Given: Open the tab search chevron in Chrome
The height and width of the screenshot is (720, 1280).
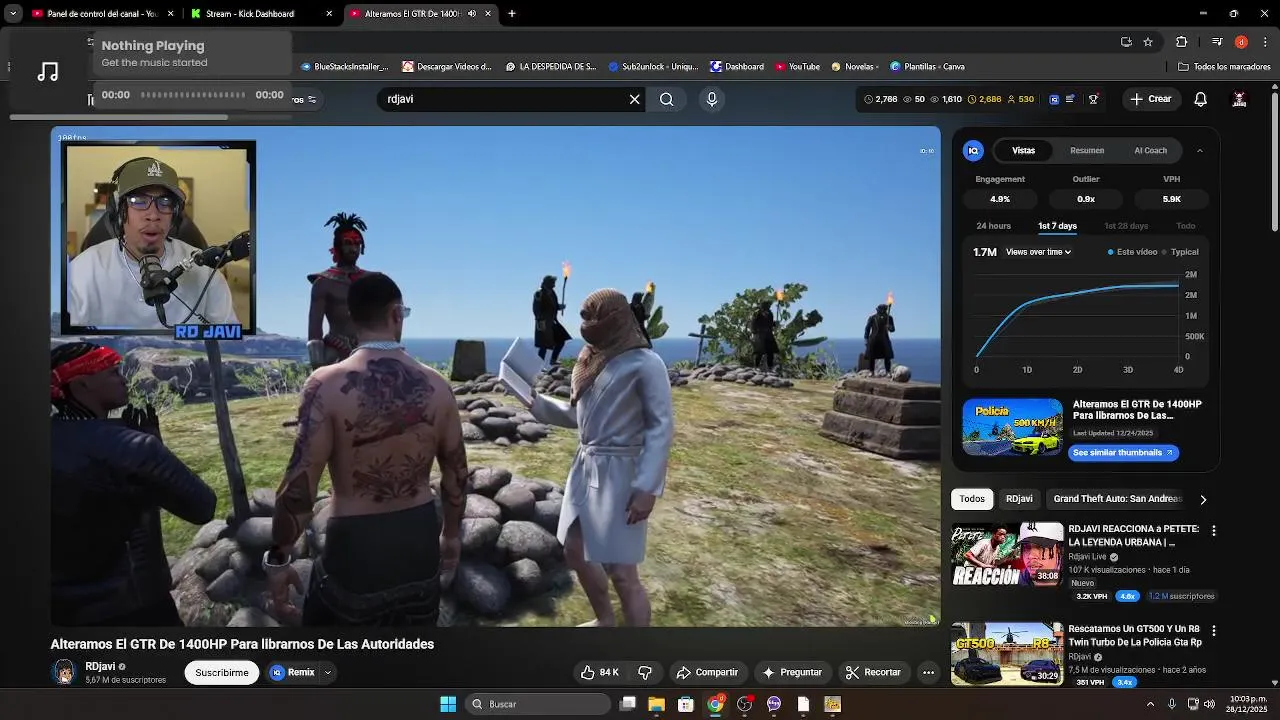Looking at the screenshot, I should (x=13, y=14).
